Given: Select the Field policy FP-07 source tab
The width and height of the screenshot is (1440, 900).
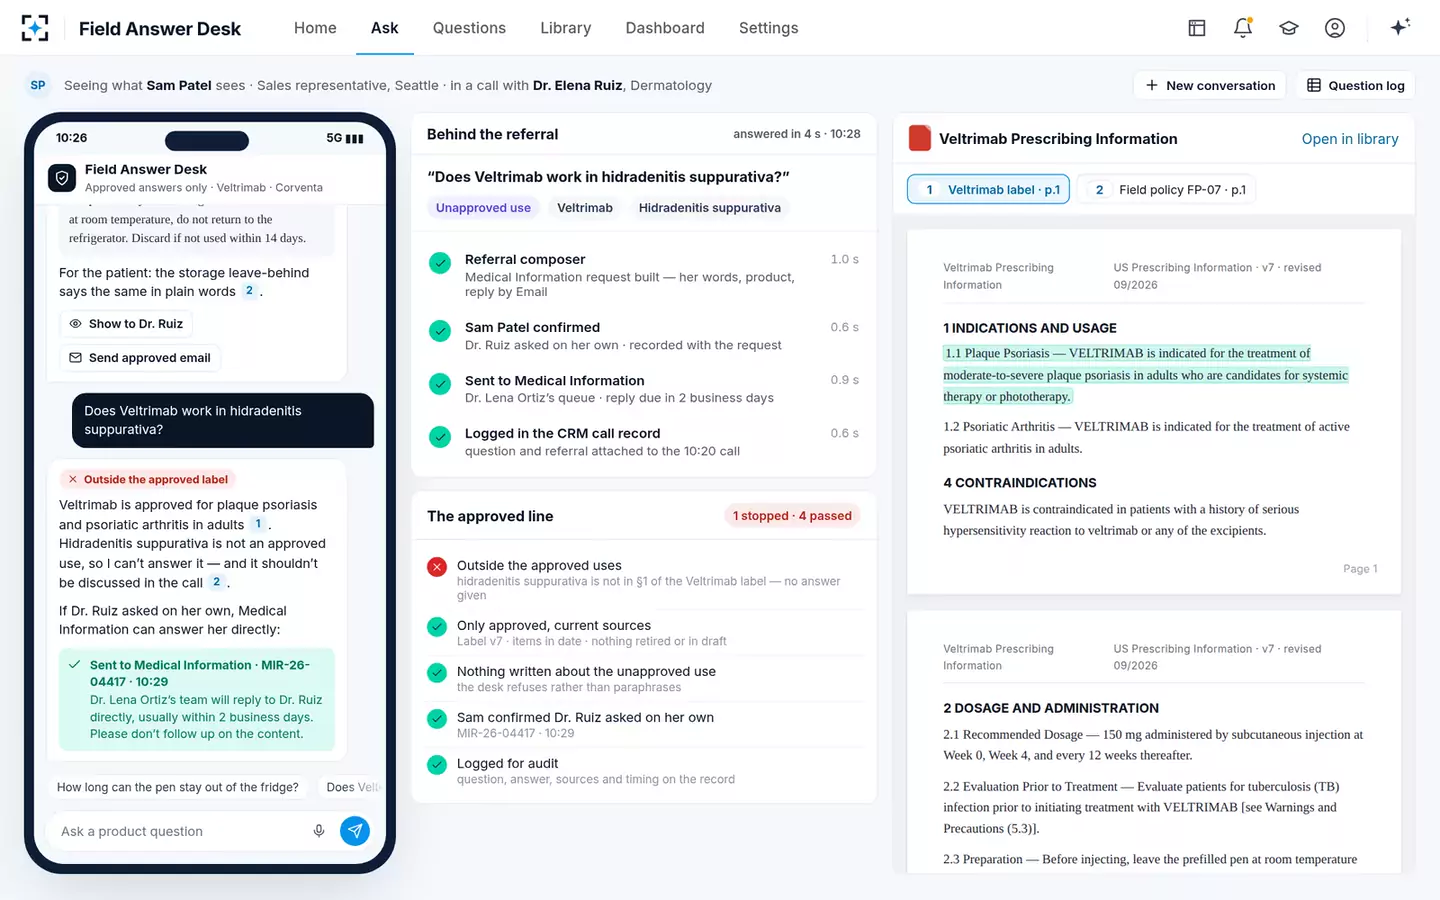Looking at the screenshot, I should coord(1167,189).
